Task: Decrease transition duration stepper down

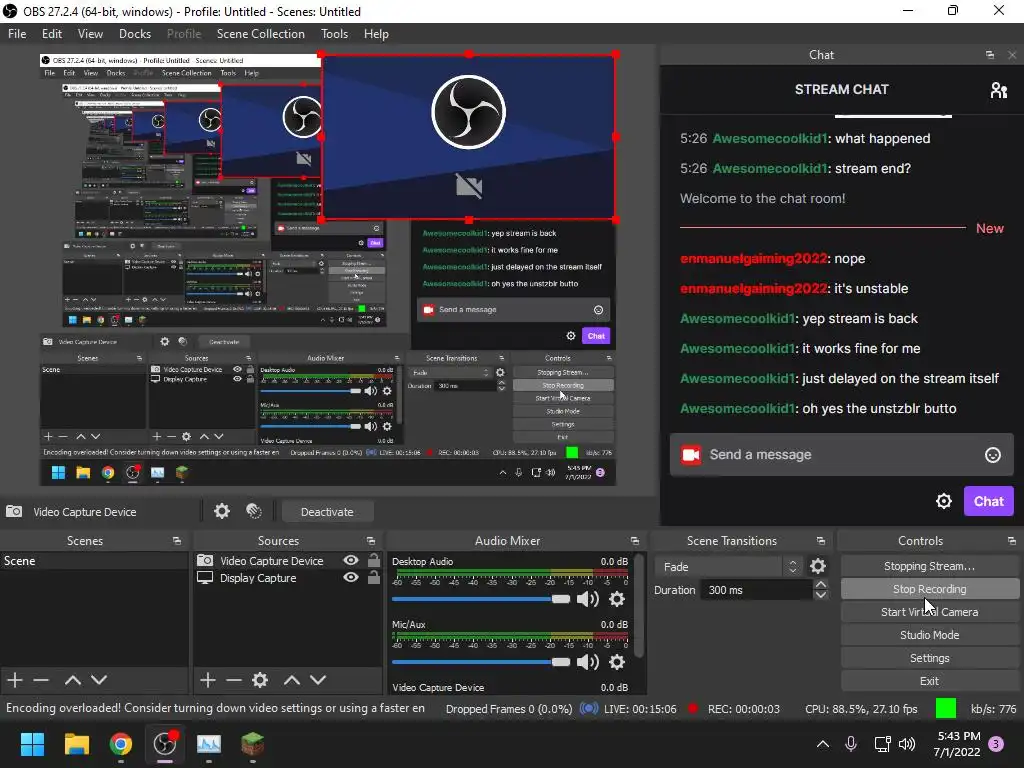Action: click(x=821, y=595)
